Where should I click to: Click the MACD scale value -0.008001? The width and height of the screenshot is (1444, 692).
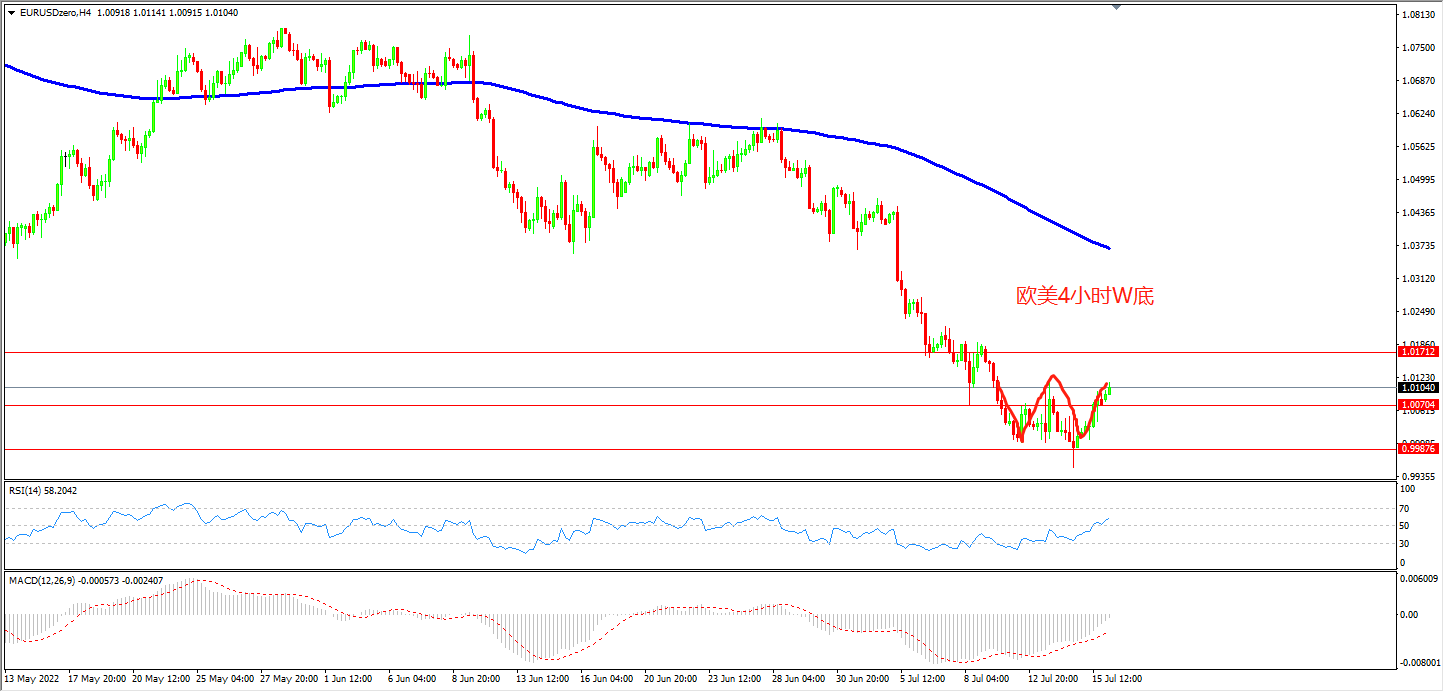tap(1419, 662)
